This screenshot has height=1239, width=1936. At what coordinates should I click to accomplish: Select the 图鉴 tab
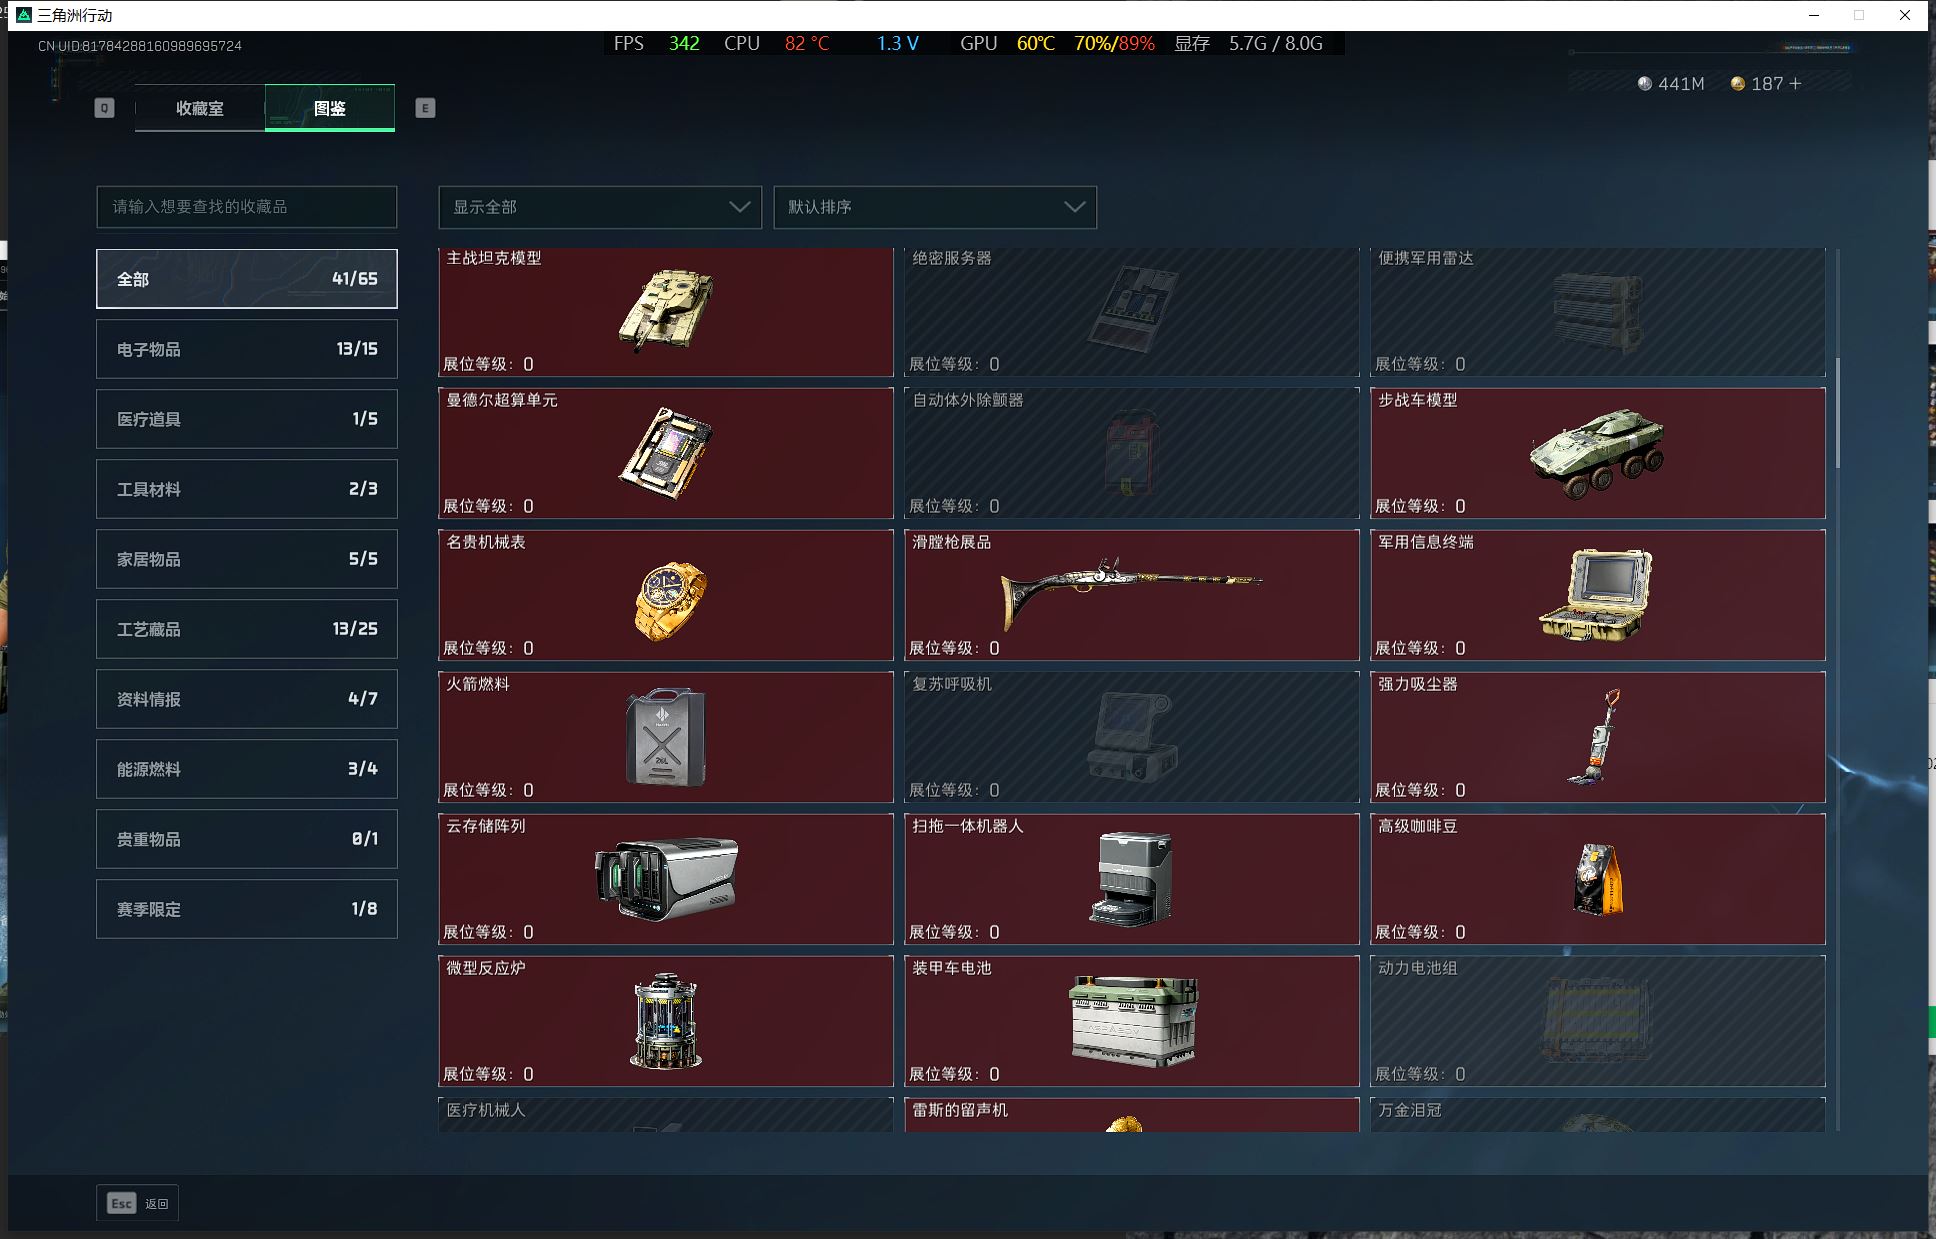[x=330, y=108]
